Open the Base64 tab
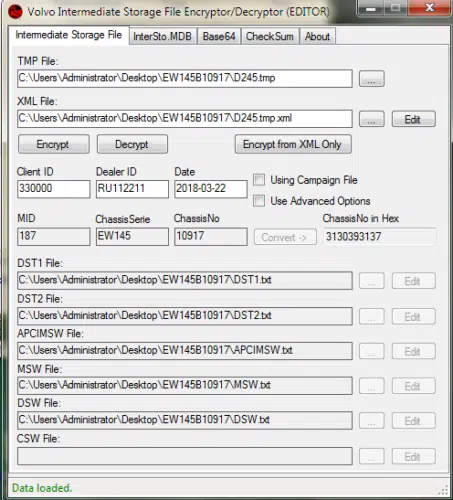This screenshot has width=453, height=500. (220, 36)
